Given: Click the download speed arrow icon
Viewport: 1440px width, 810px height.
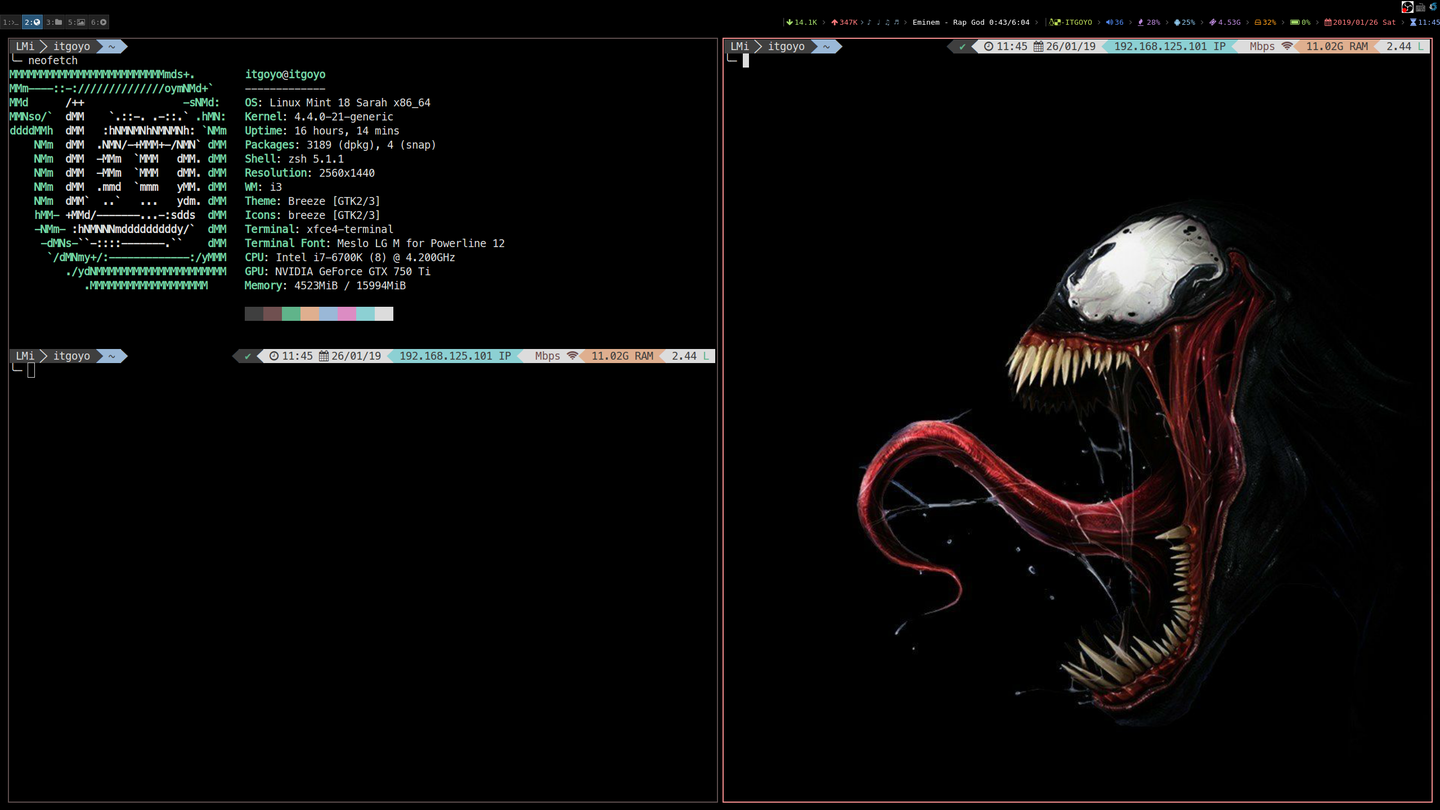Looking at the screenshot, I should [789, 21].
